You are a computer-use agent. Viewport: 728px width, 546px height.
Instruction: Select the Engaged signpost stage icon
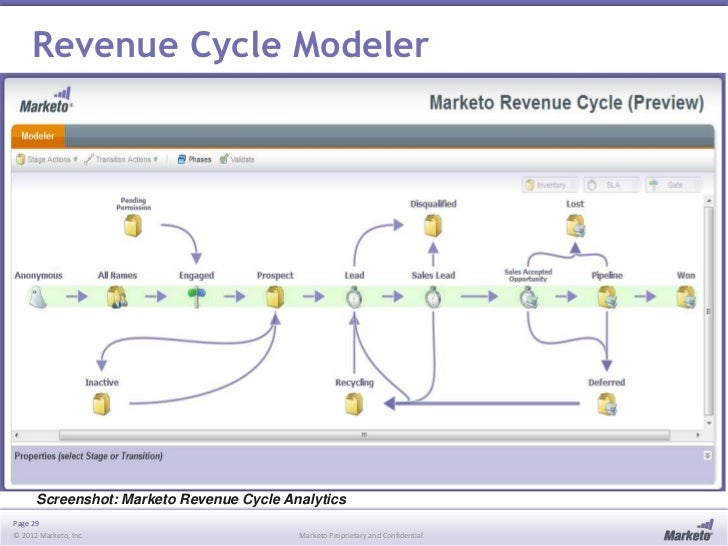coord(196,297)
